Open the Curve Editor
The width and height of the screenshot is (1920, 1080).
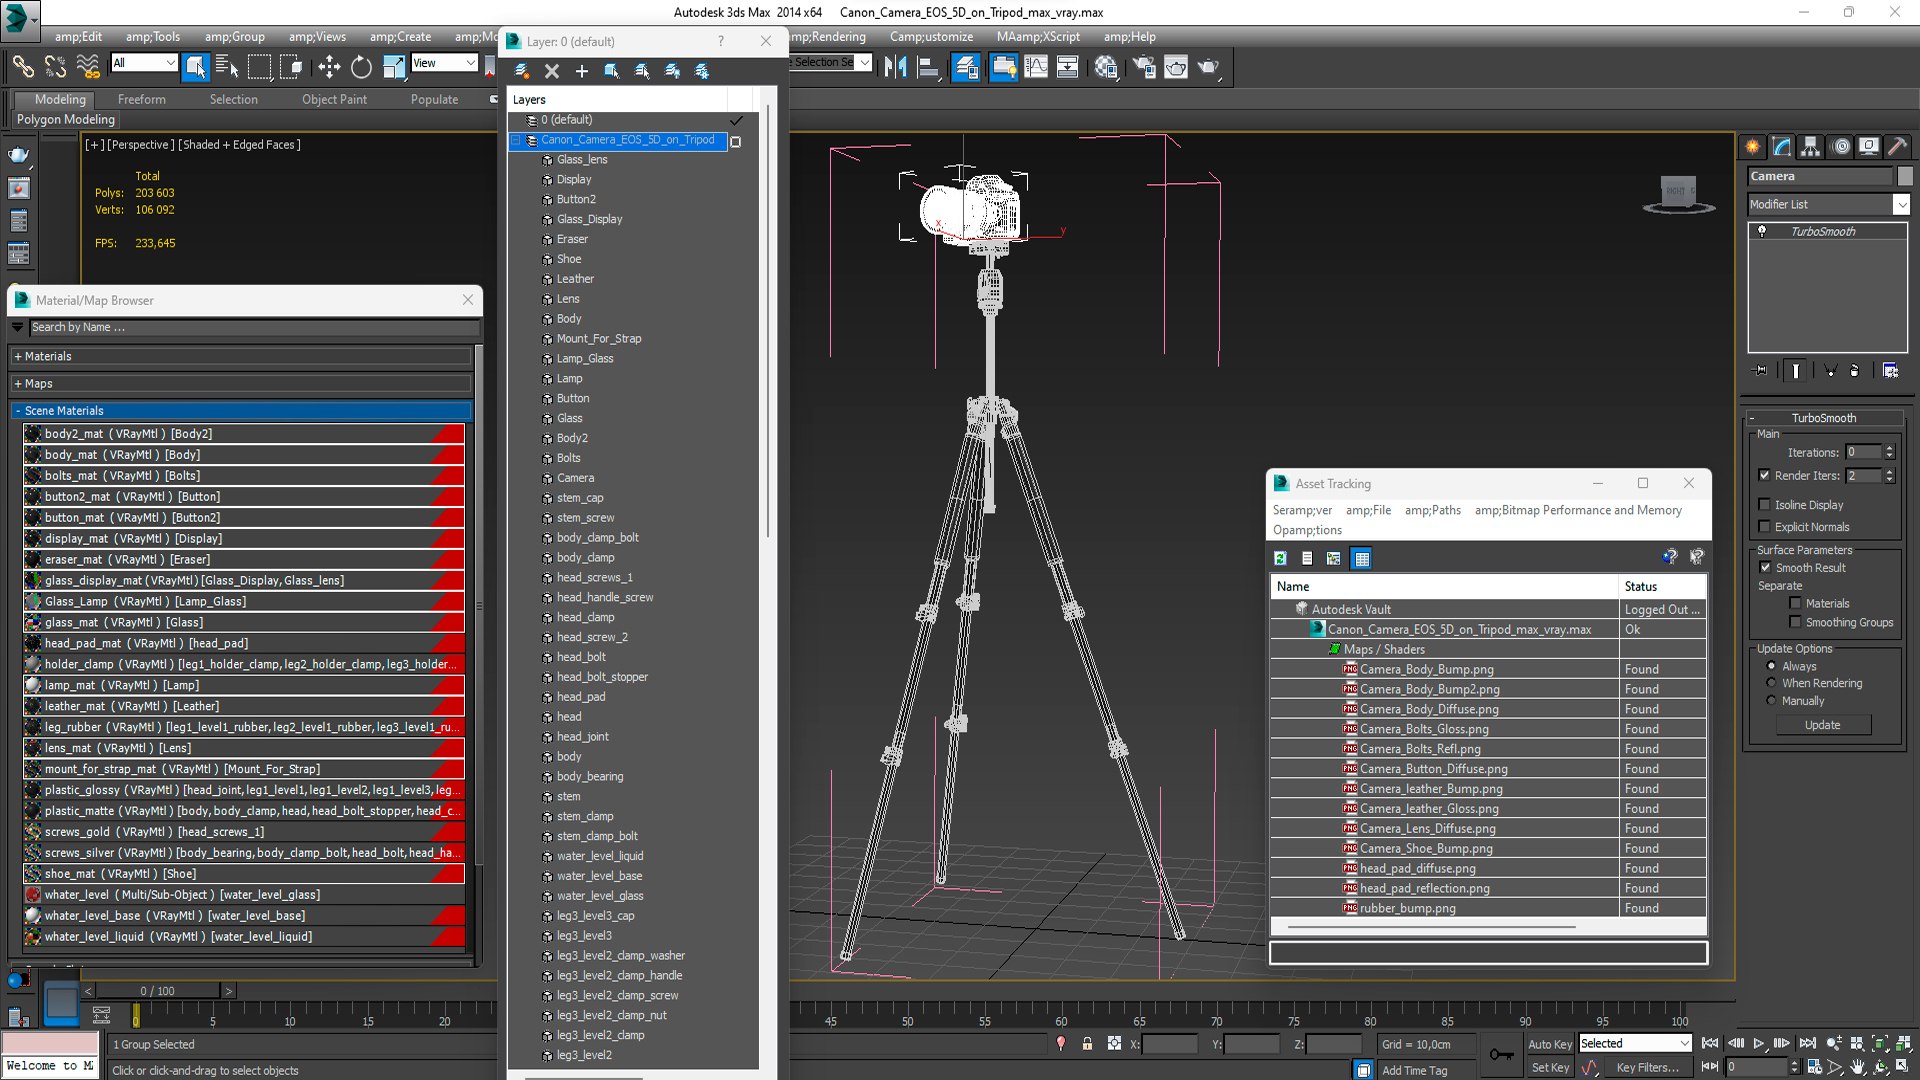tap(1036, 67)
